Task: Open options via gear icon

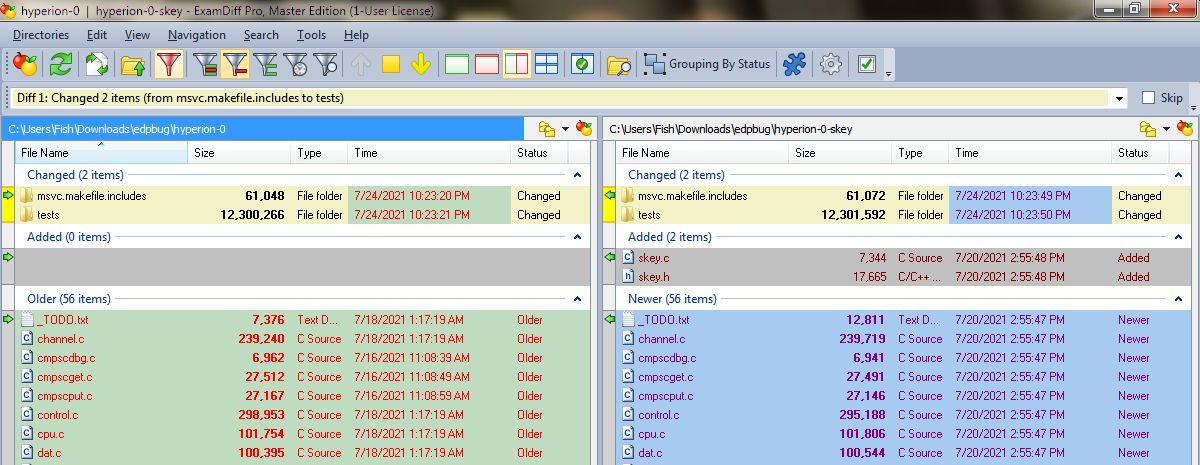Action: pos(830,64)
